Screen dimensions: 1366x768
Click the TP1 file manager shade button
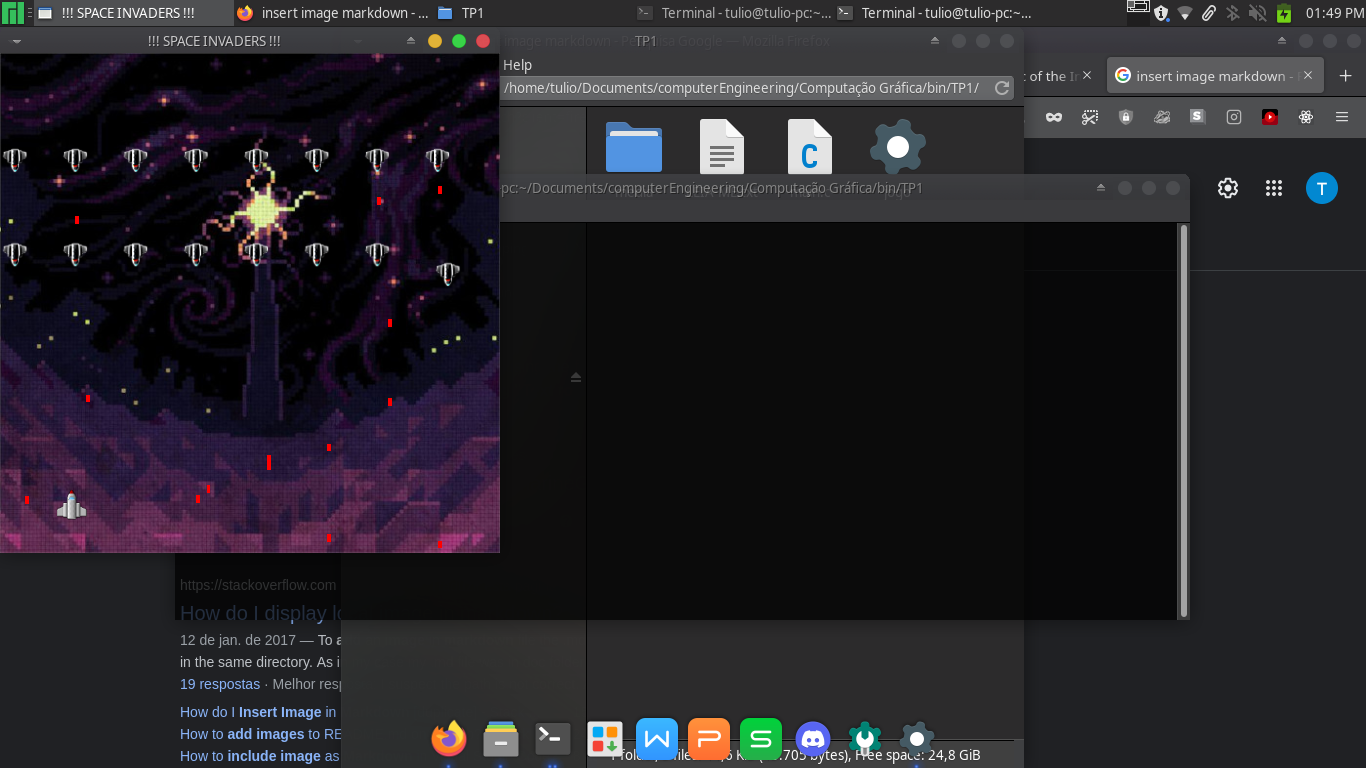point(935,41)
